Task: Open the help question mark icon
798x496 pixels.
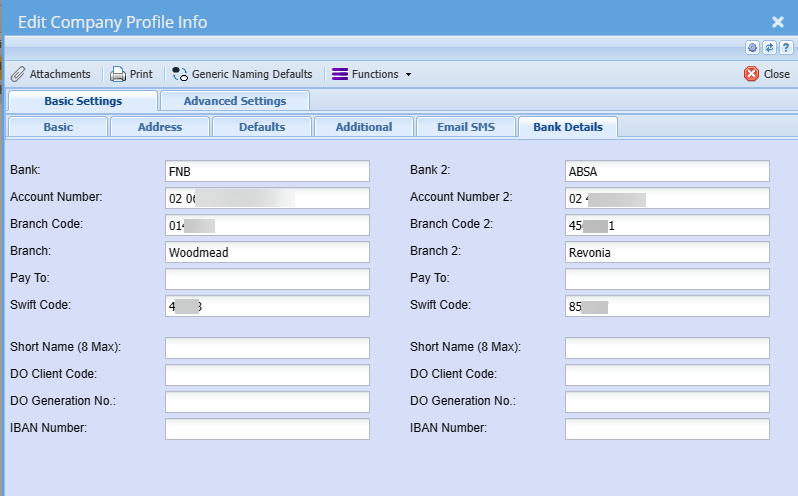Action: pyautogui.click(x=786, y=47)
